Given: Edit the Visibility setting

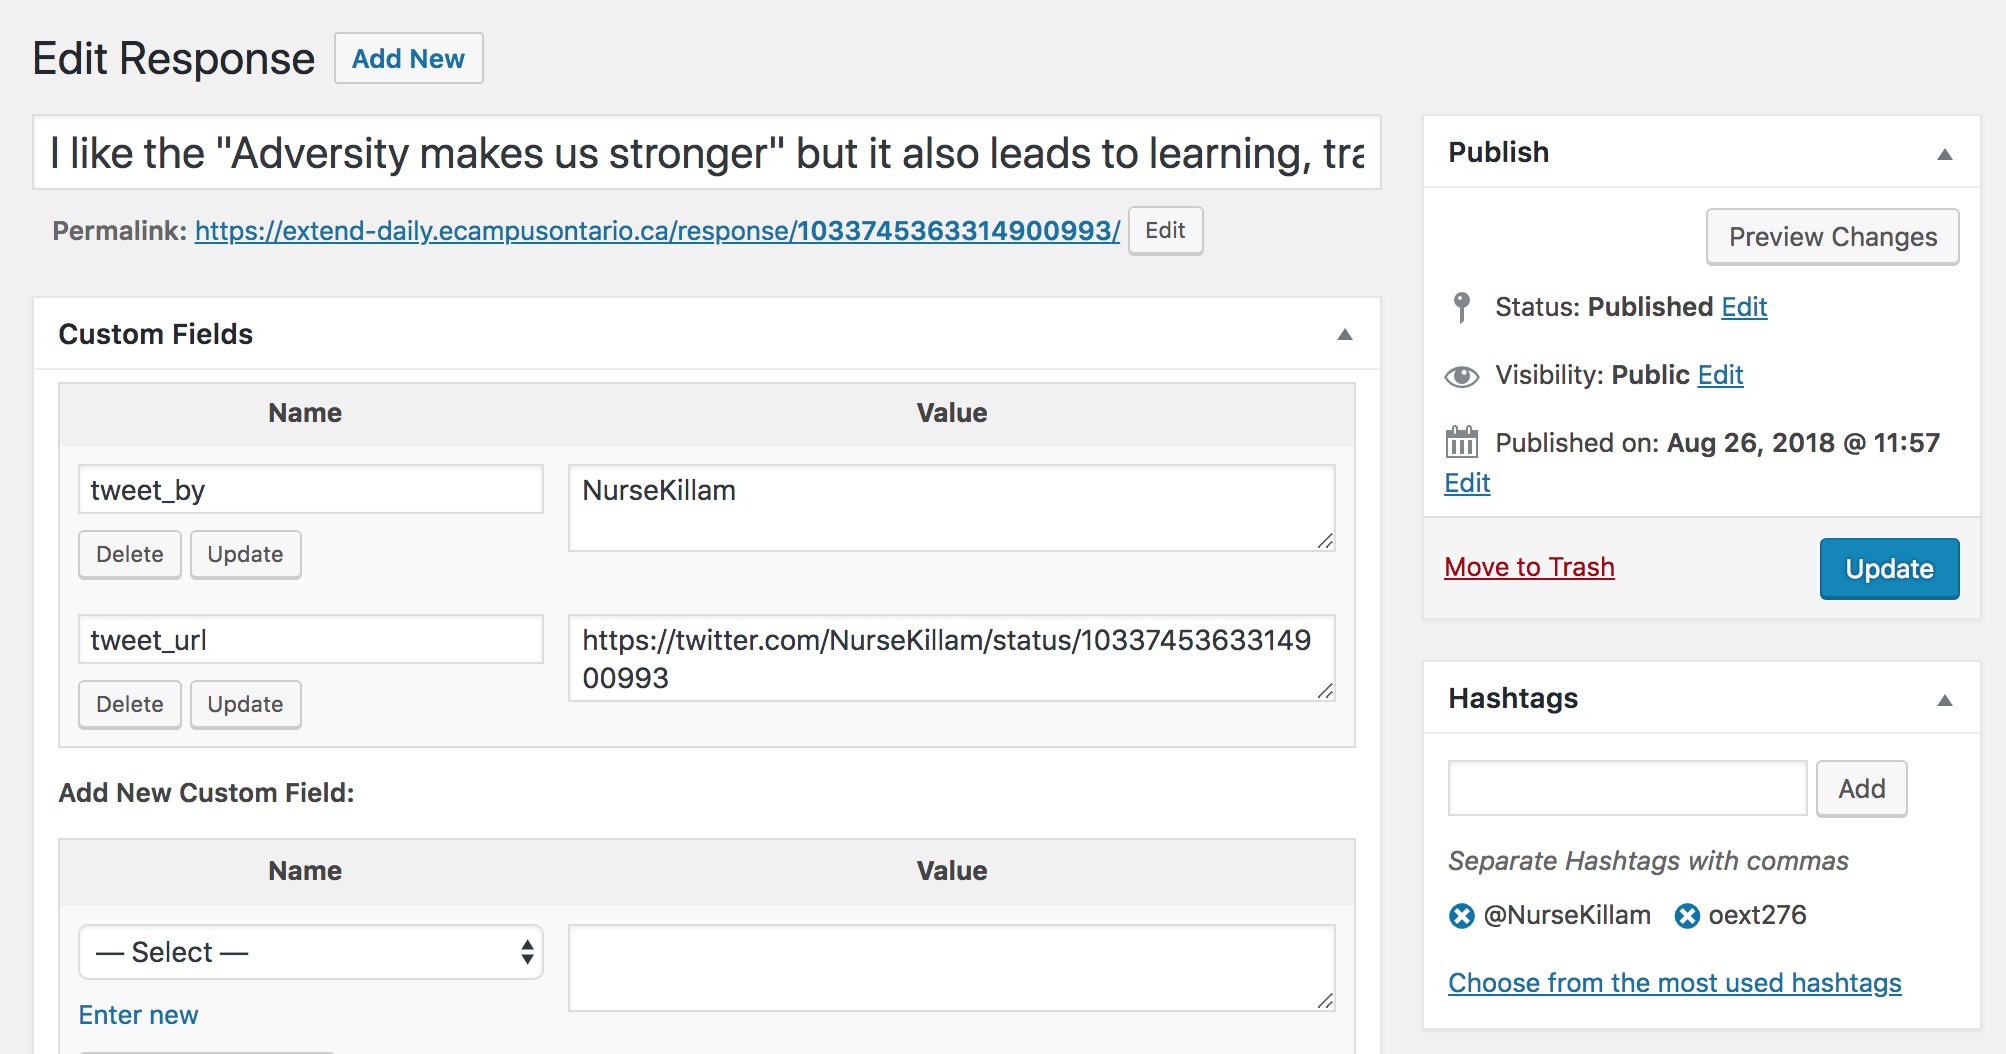Looking at the screenshot, I should (x=1720, y=375).
